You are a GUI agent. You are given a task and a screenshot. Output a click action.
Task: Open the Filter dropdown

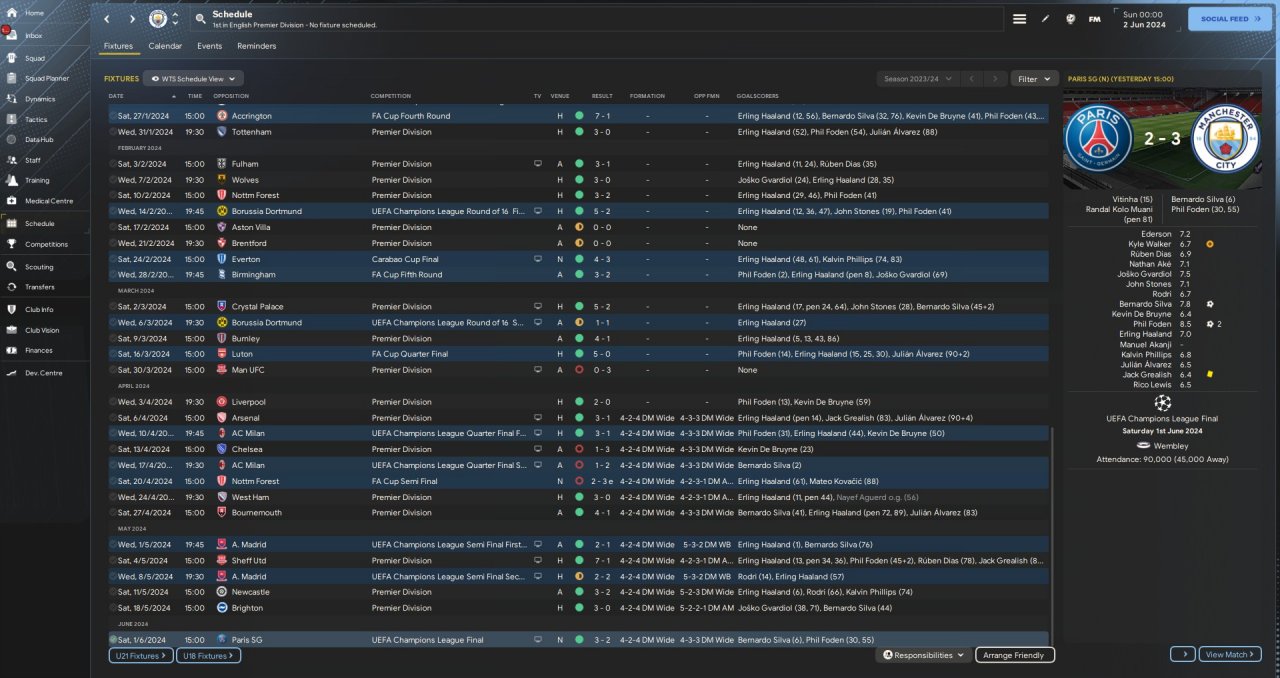pos(1034,78)
